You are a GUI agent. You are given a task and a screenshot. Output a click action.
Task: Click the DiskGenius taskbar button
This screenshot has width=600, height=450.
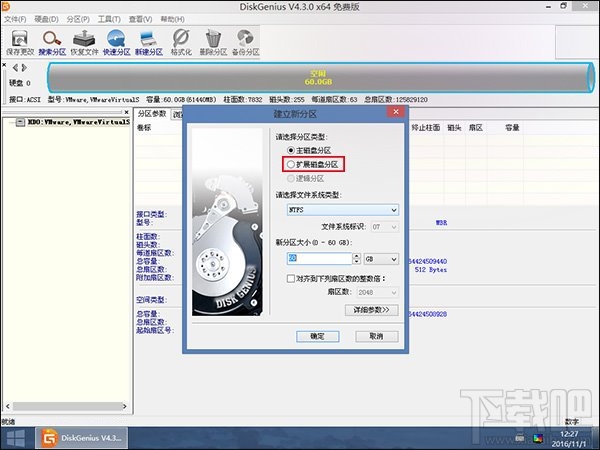[82, 438]
